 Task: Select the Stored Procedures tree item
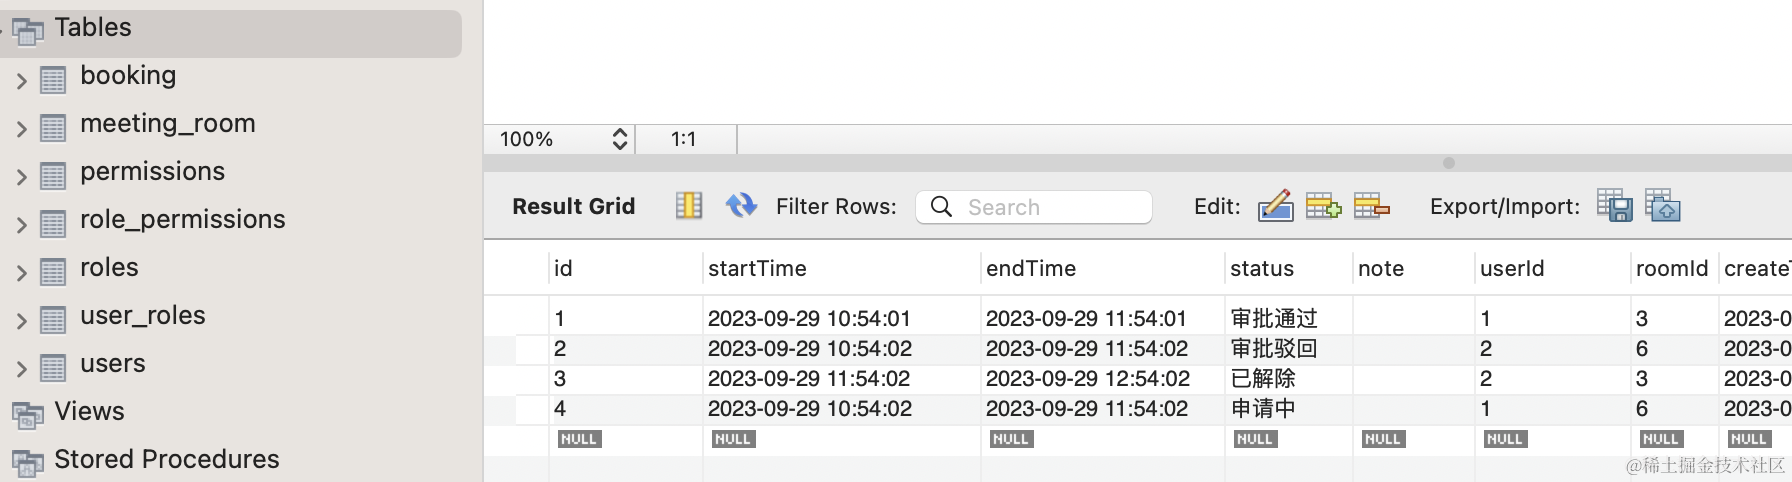coord(166,459)
